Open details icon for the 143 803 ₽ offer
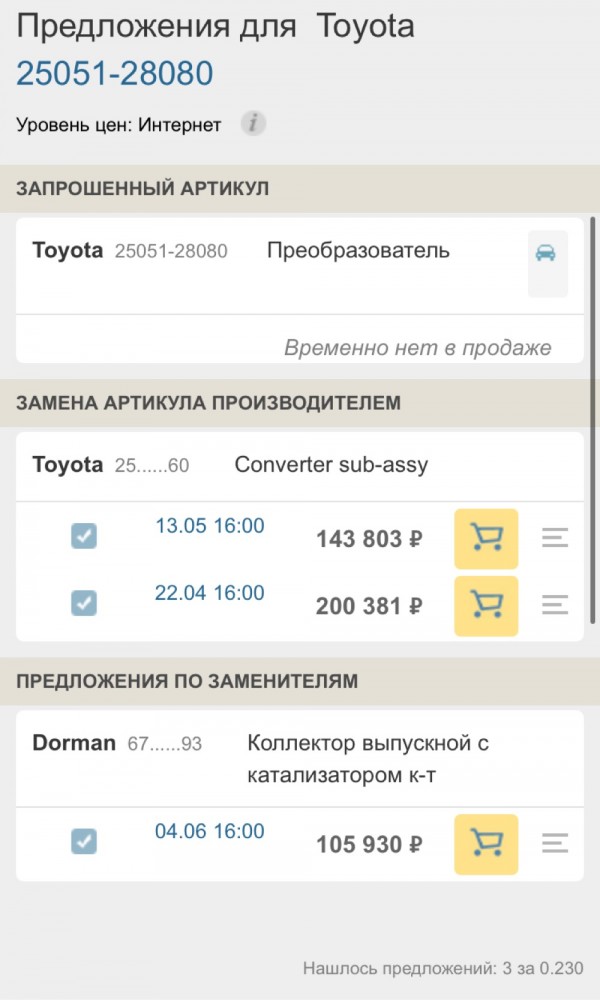Screen dimensions: 600x1000 click(x=556, y=538)
